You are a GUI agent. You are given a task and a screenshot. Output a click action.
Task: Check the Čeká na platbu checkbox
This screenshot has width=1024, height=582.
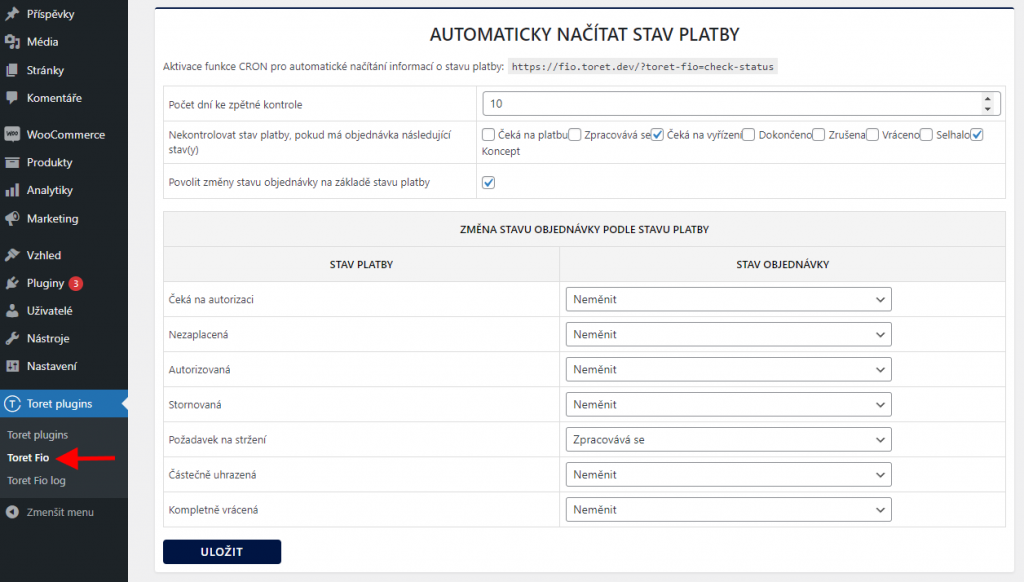[488, 135]
